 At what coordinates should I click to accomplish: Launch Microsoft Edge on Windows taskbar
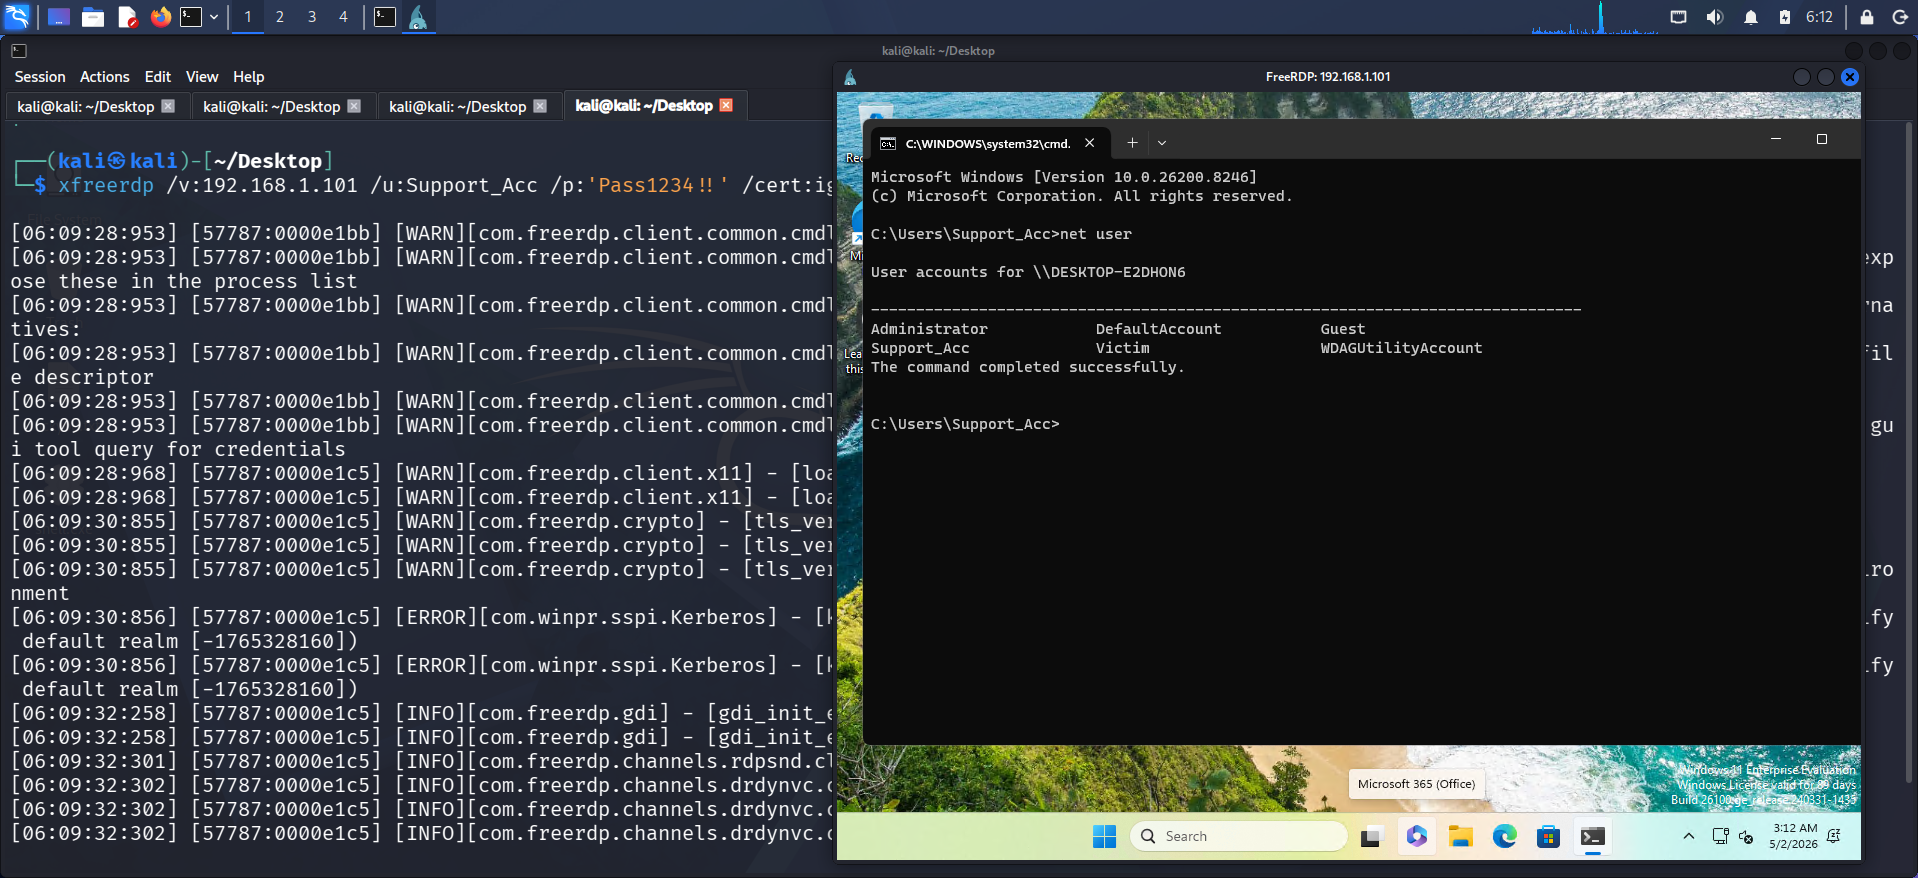[1505, 837]
